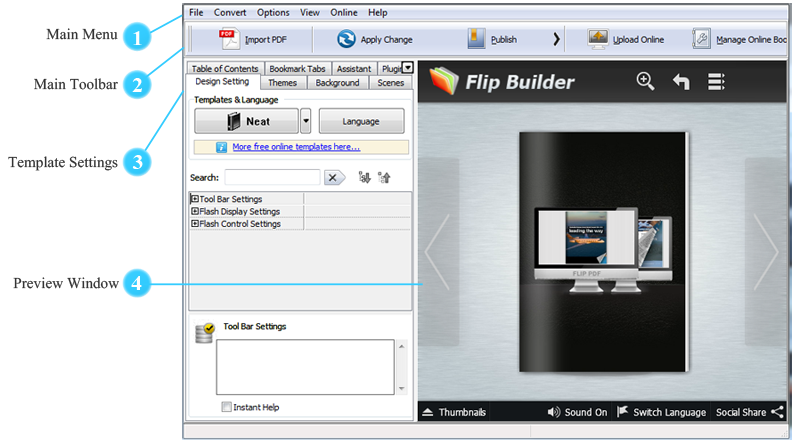800x445 pixels.
Task: Click the Neat template button
Action: coord(246,121)
